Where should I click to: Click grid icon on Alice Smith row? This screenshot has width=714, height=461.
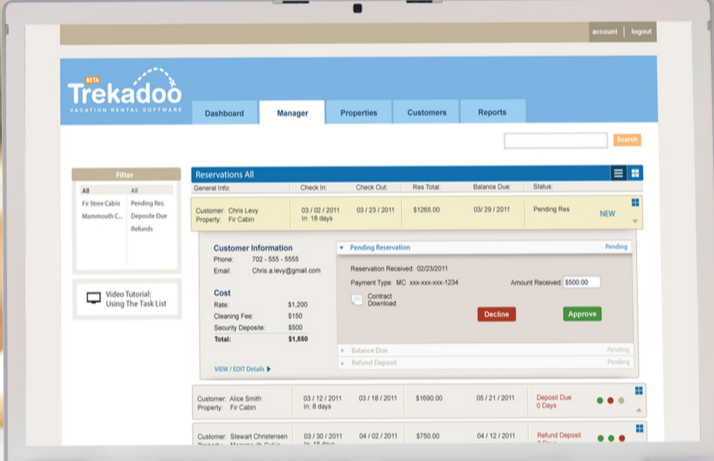coord(639,391)
